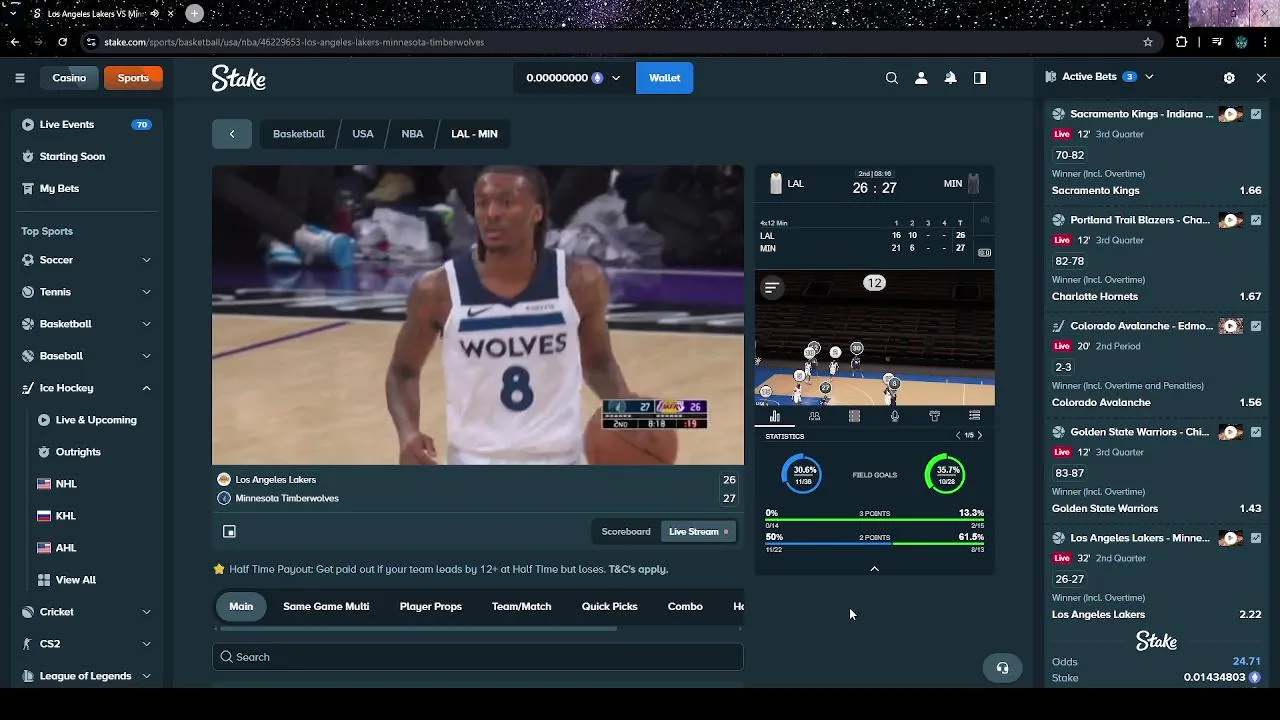Open the Active Bets settings gear

coord(1229,77)
